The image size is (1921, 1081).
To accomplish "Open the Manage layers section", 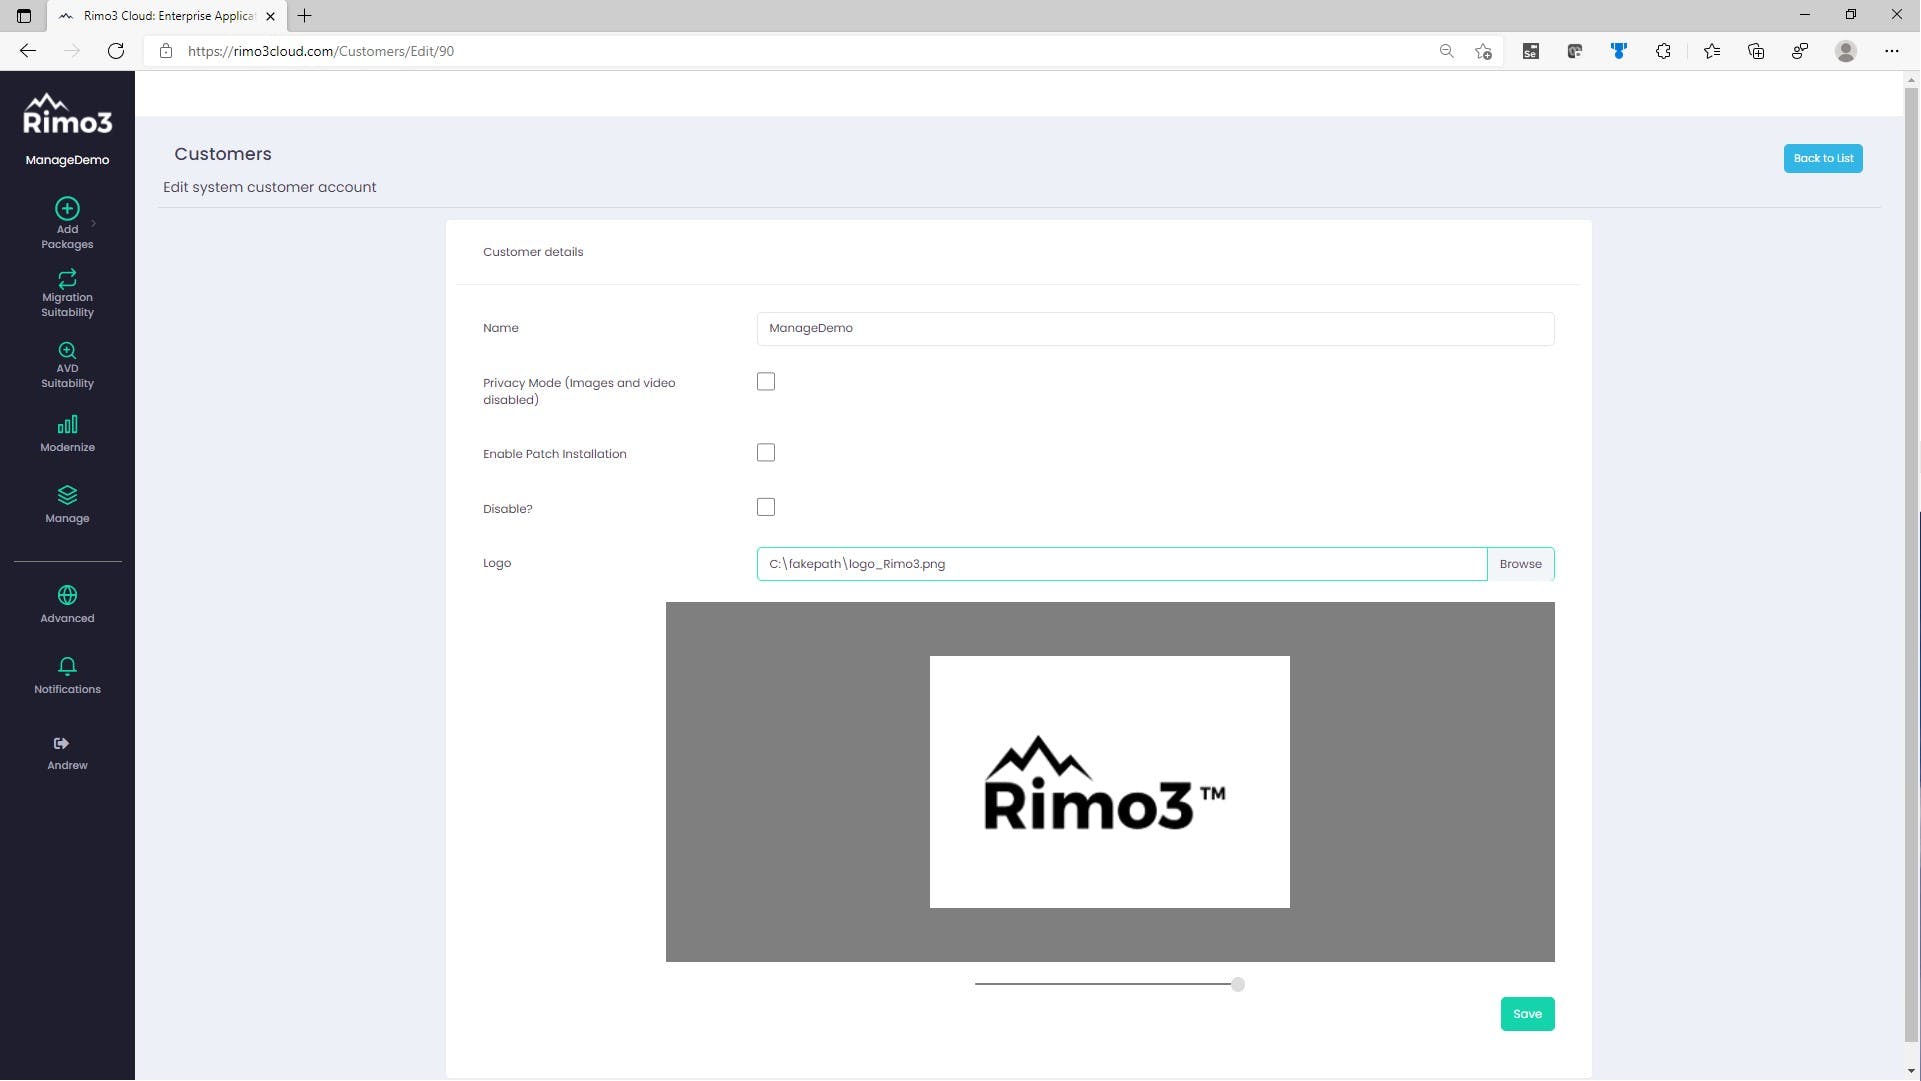I will click(x=67, y=504).
